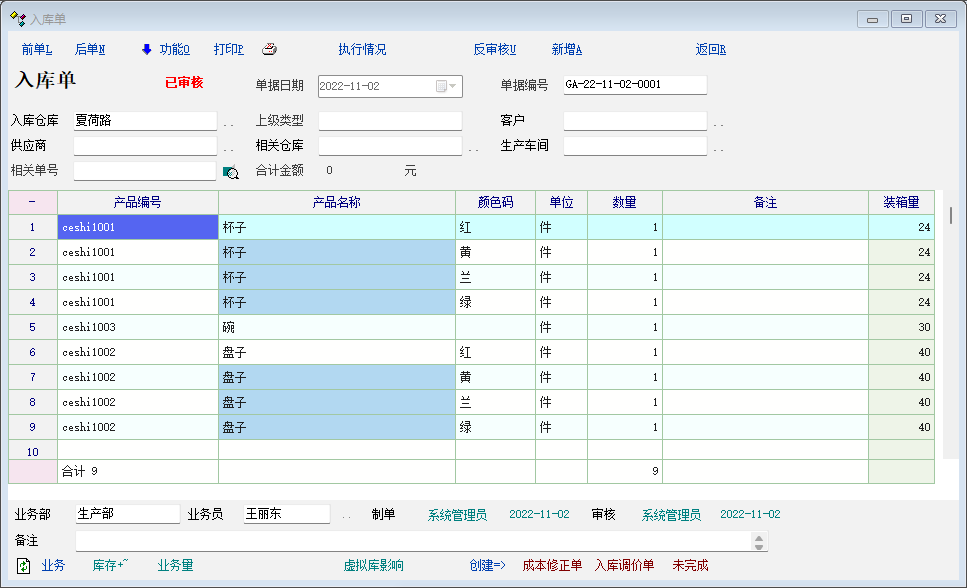
Task: Click the table's vertical scrollbar
Action: (950, 215)
